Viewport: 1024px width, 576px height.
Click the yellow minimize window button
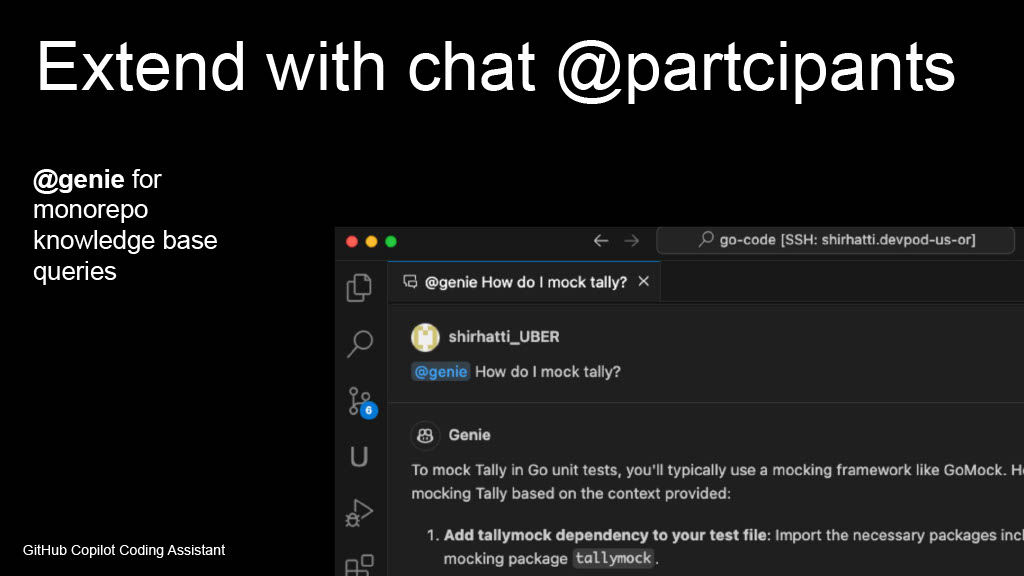coord(372,242)
